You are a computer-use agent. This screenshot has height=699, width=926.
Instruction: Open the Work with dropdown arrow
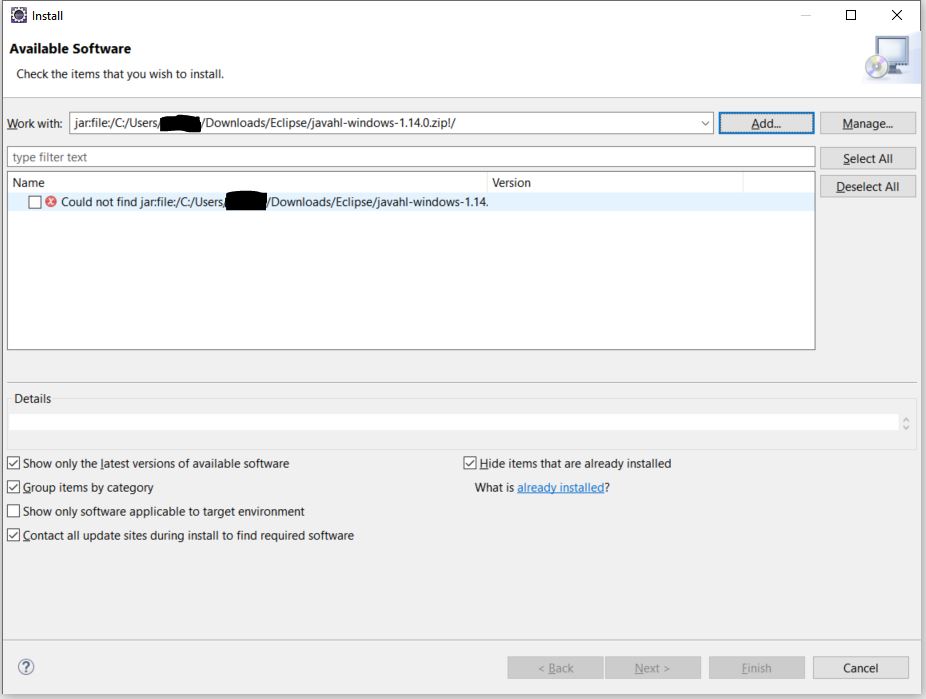pyautogui.click(x=705, y=123)
